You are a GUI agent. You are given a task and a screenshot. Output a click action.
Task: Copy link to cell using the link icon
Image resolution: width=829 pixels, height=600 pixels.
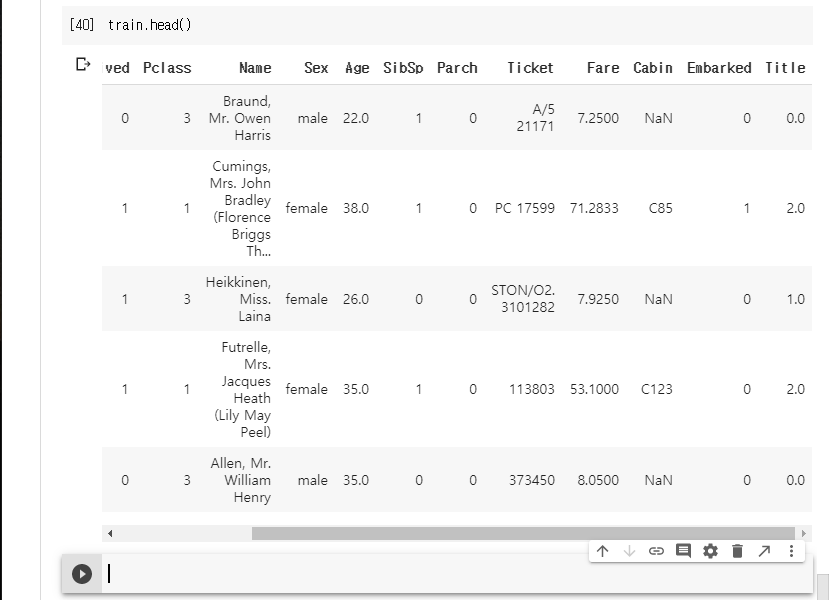pos(656,551)
